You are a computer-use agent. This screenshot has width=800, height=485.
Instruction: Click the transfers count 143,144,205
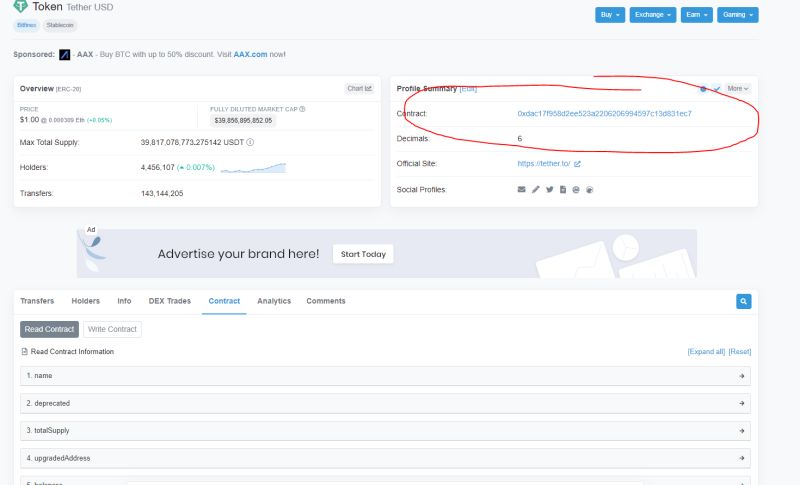coord(162,194)
